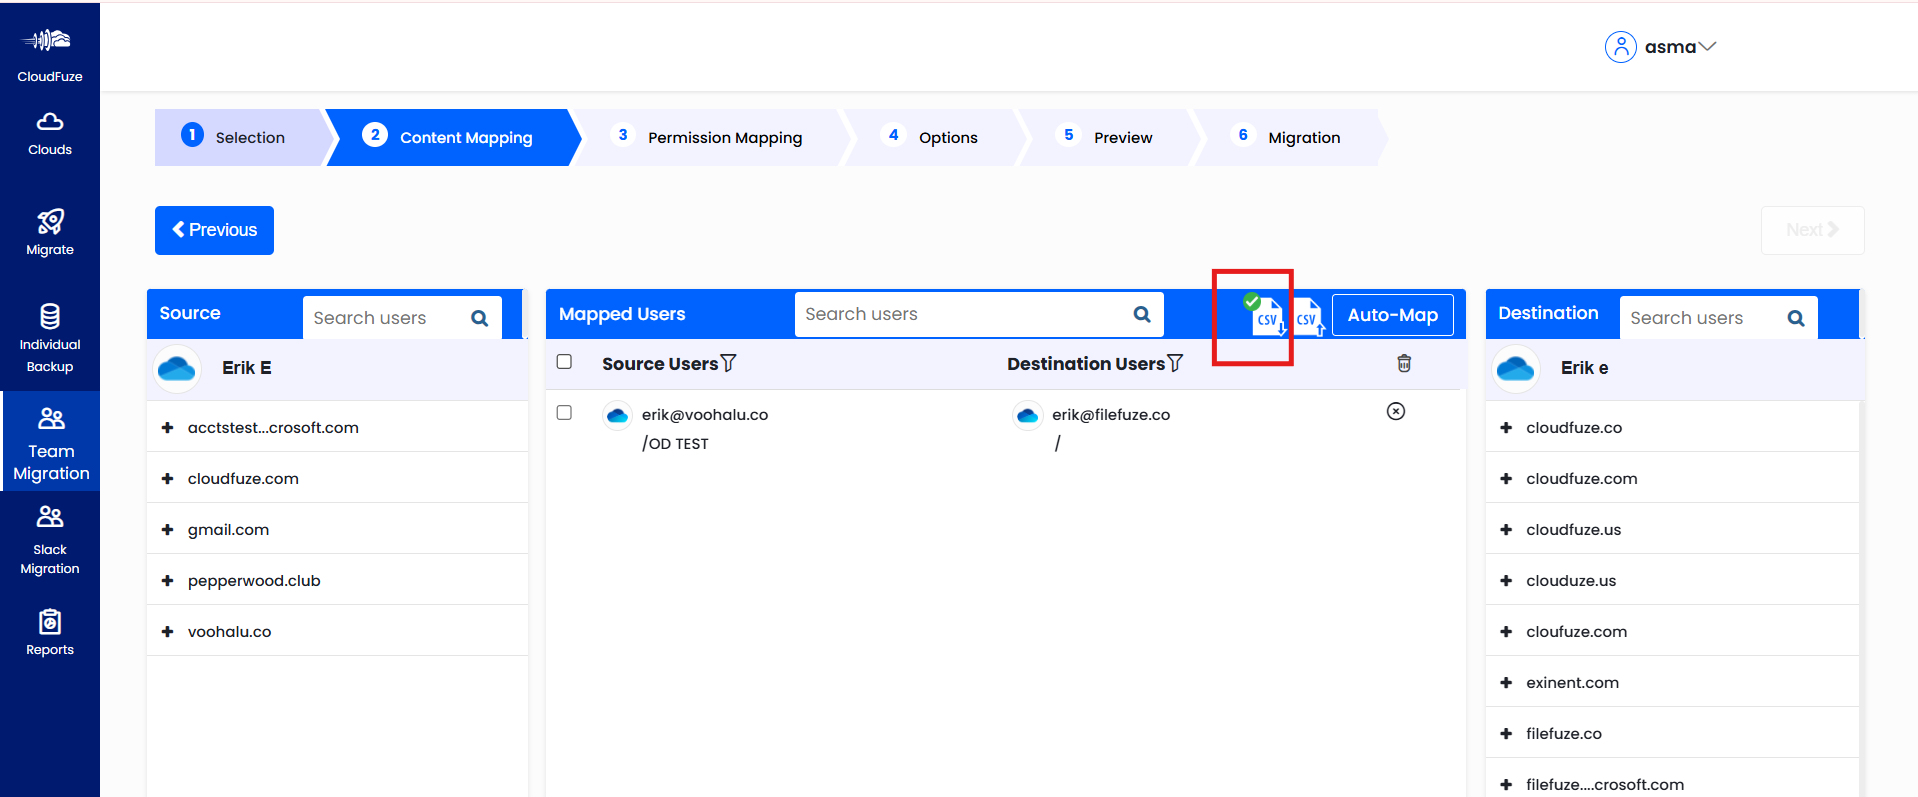Viewport: 1918px width, 797px height.
Task: Click the erik@filefuze.co destination user text
Action: pyautogui.click(x=1111, y=415)
